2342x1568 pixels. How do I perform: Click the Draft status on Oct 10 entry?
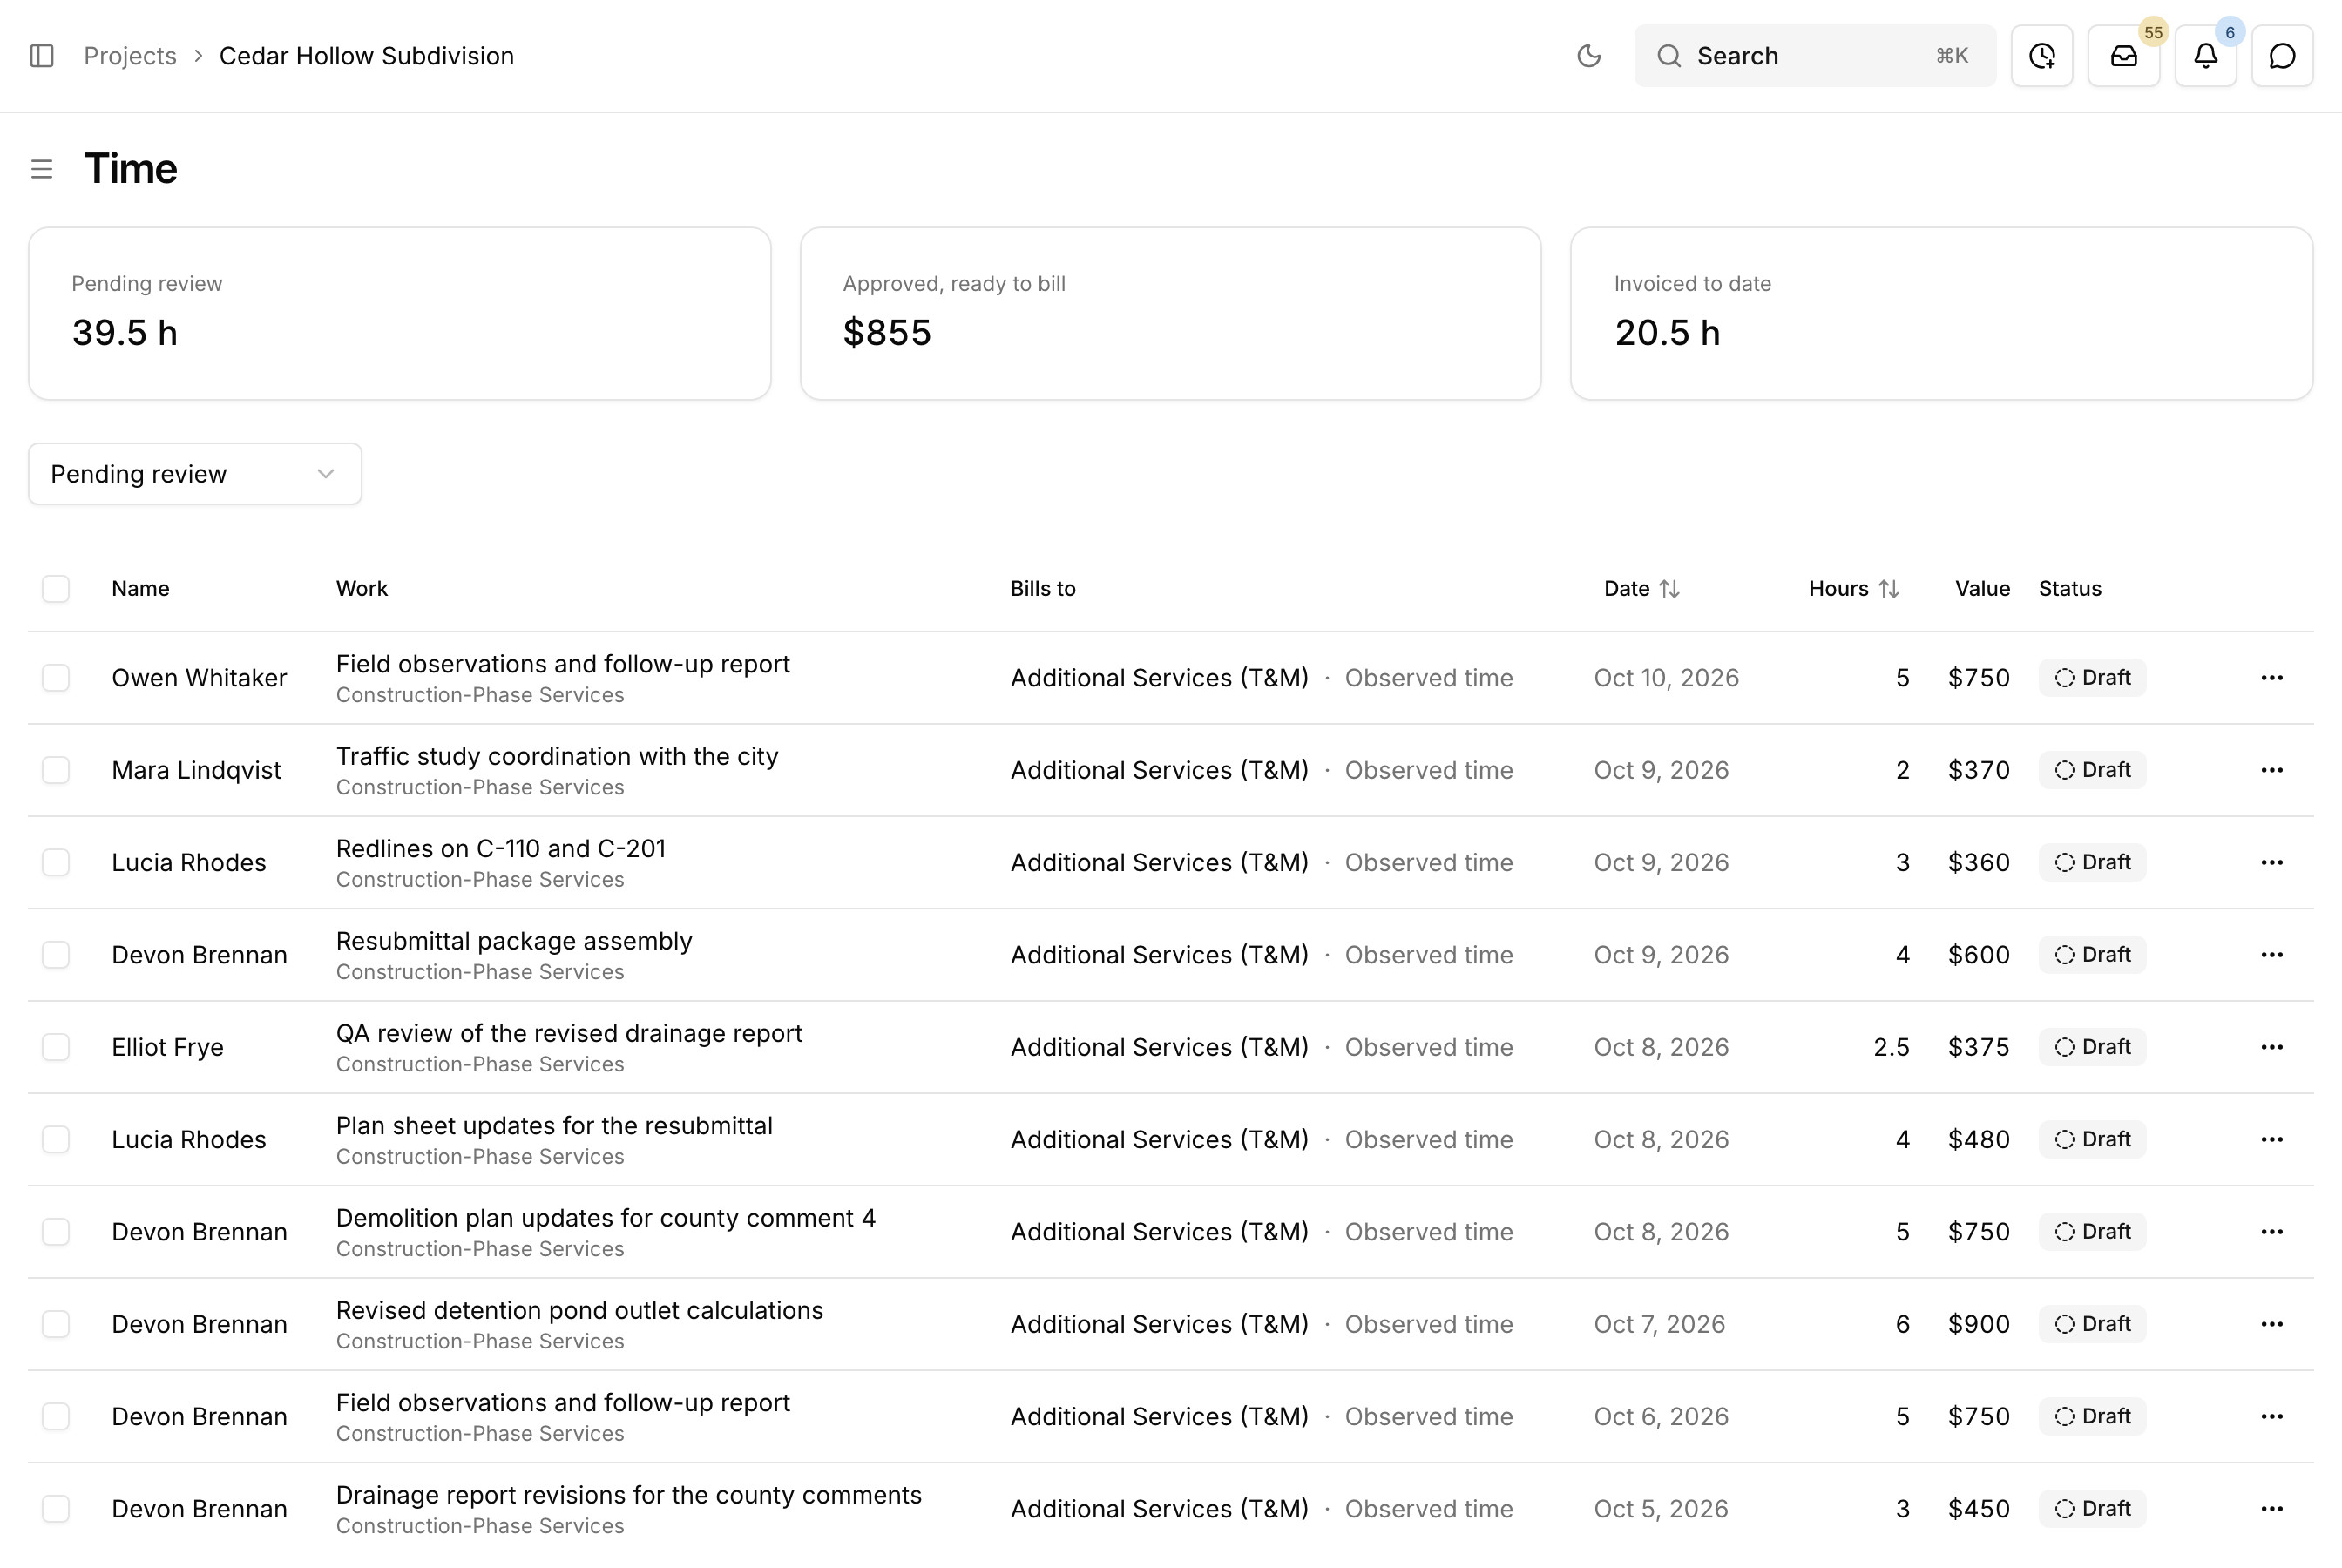tap(2092, 678)
